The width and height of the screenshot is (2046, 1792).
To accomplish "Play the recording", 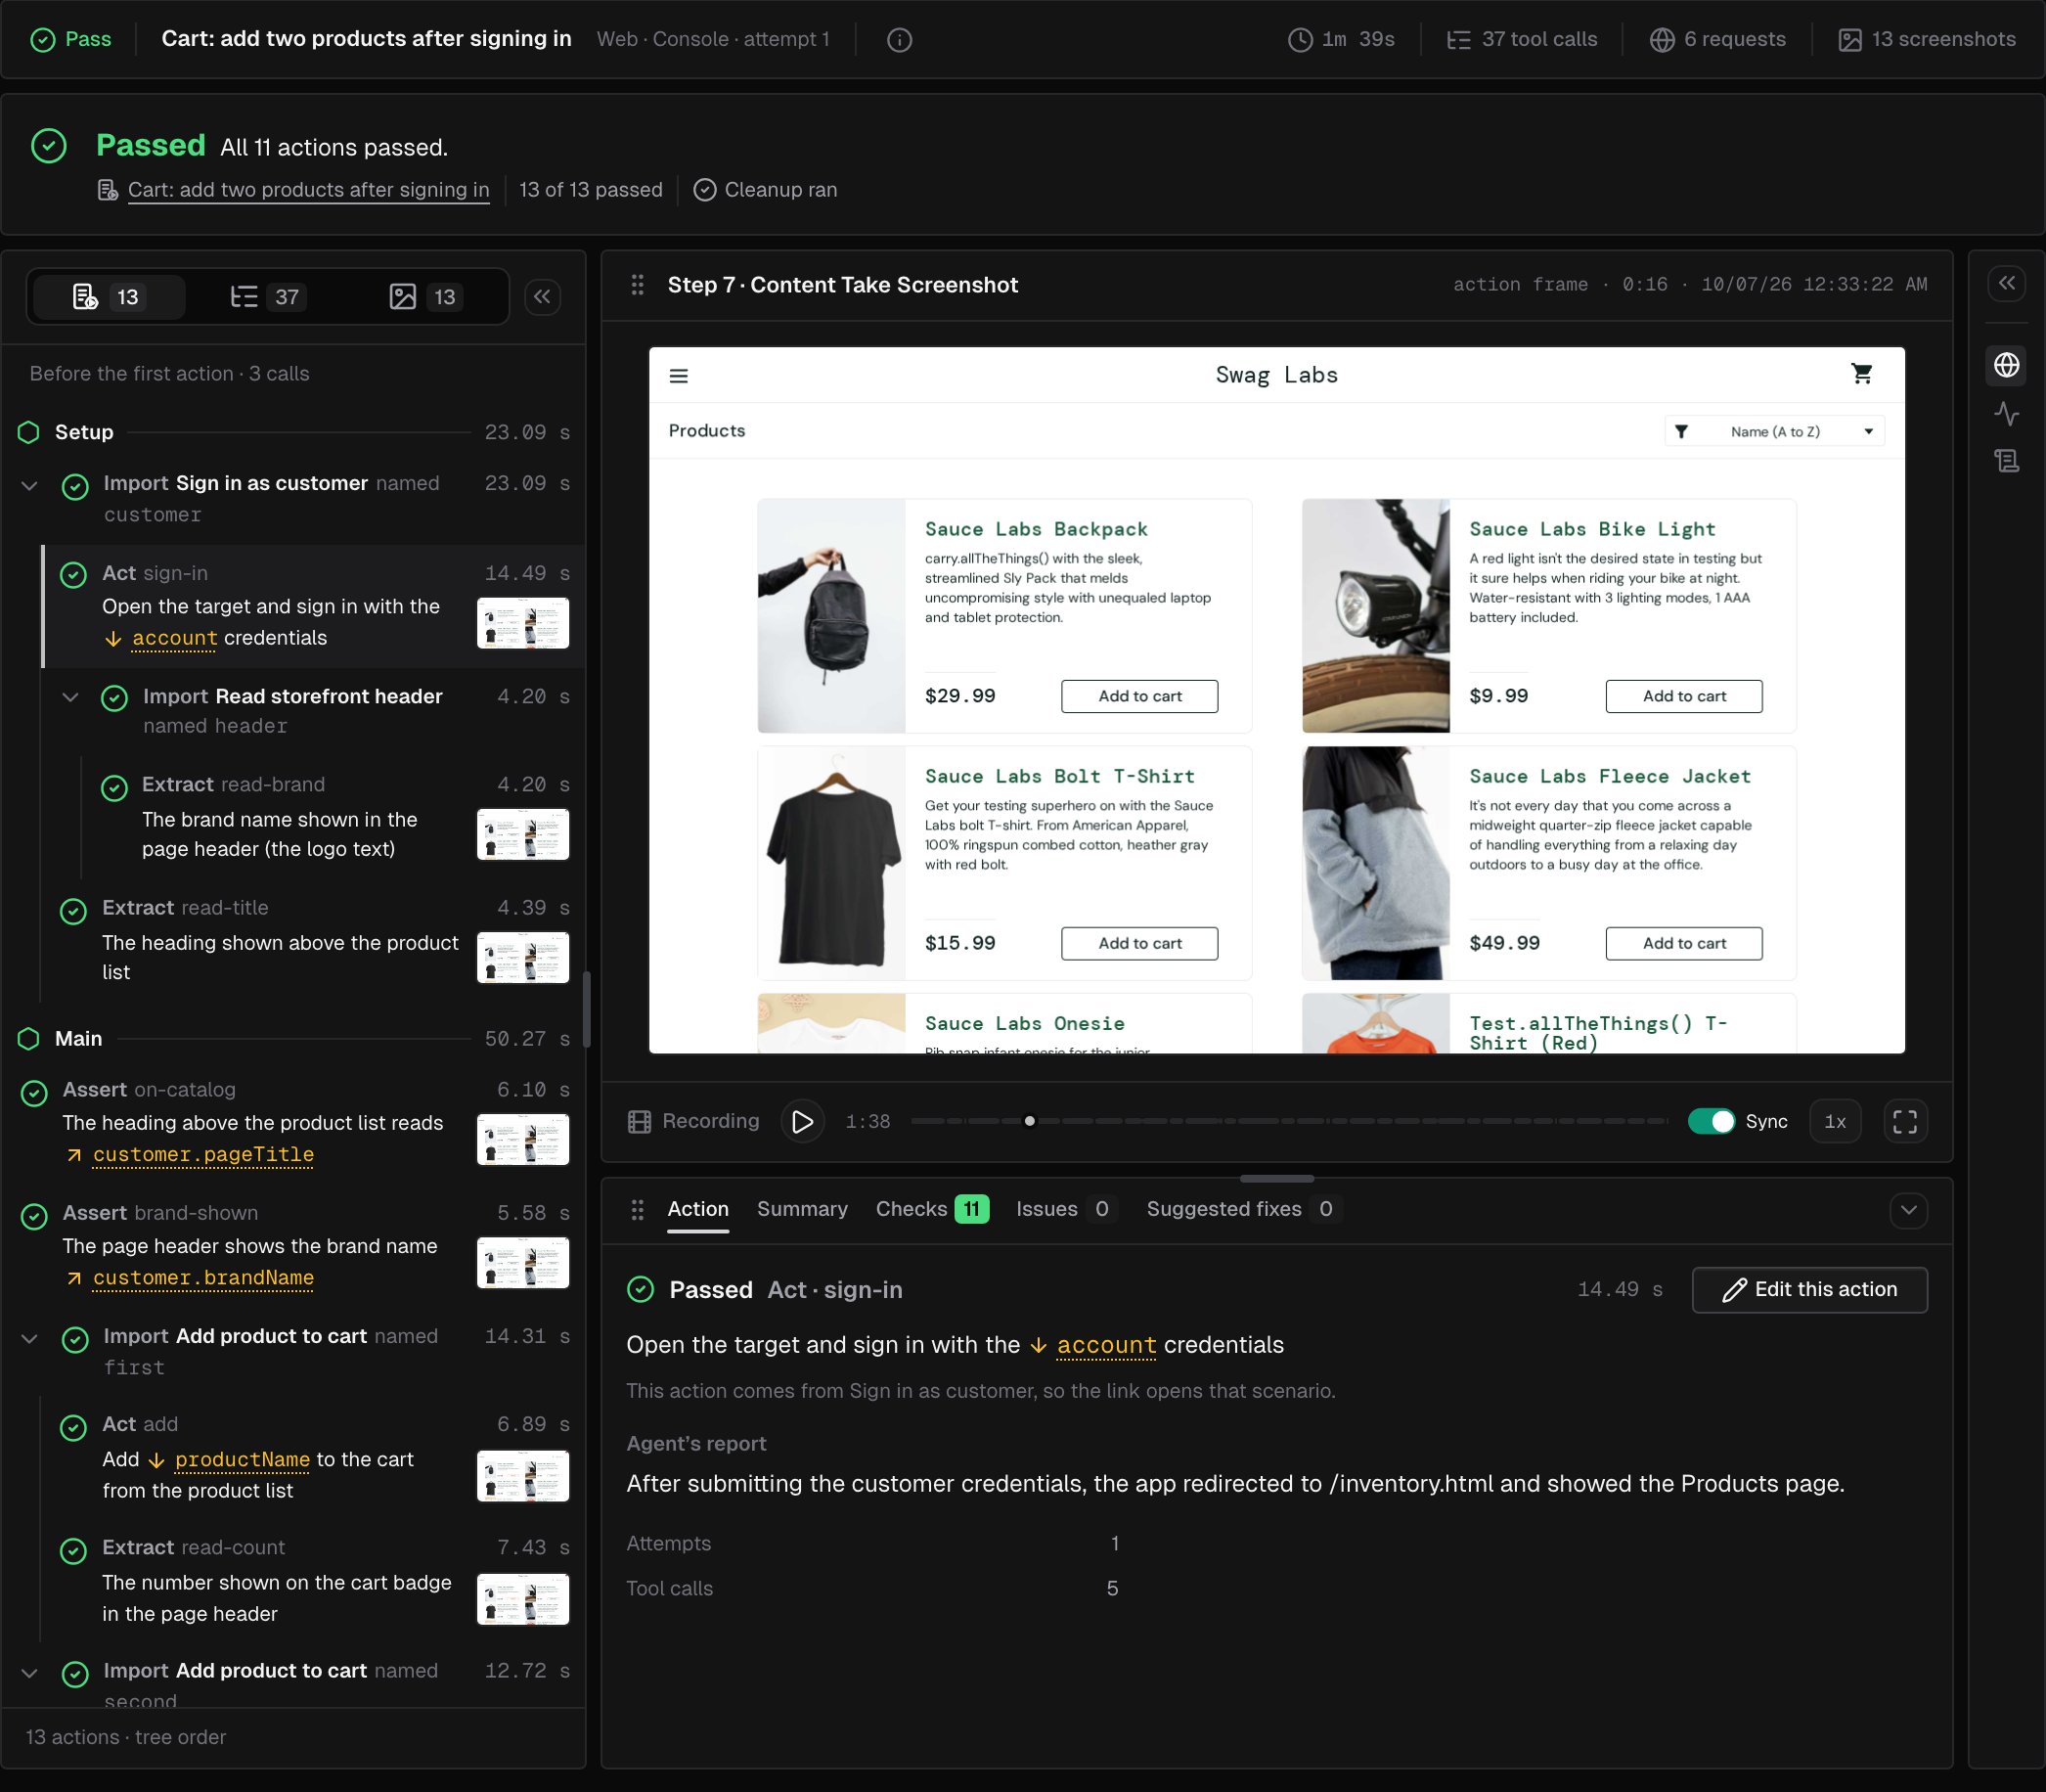I will (802, 1121).
